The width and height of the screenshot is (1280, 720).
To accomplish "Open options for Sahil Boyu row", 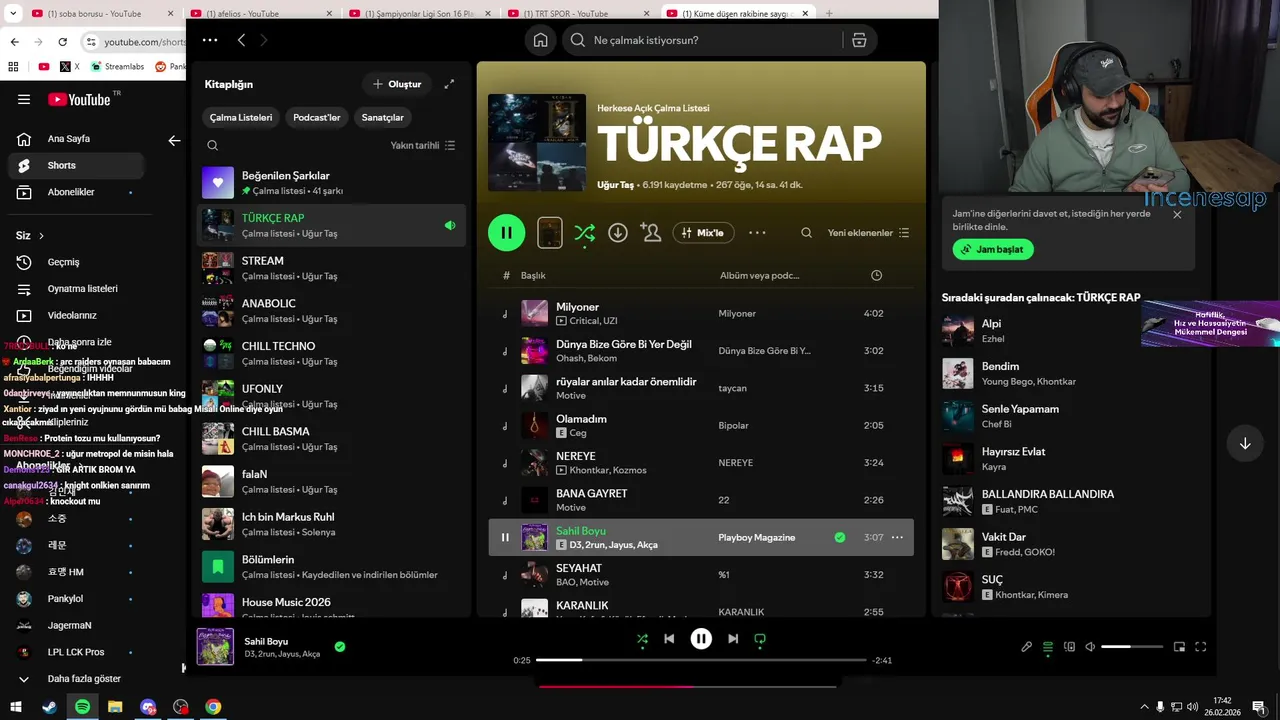I will [x=897, y=537].
